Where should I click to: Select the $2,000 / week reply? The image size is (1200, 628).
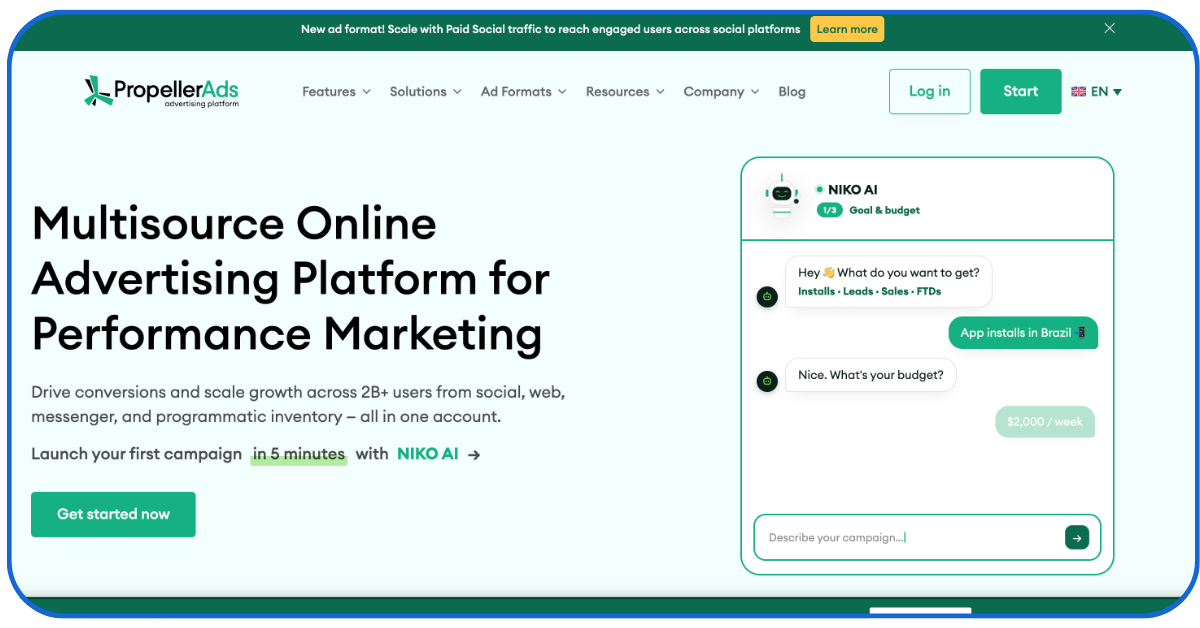click(1045, 422)
